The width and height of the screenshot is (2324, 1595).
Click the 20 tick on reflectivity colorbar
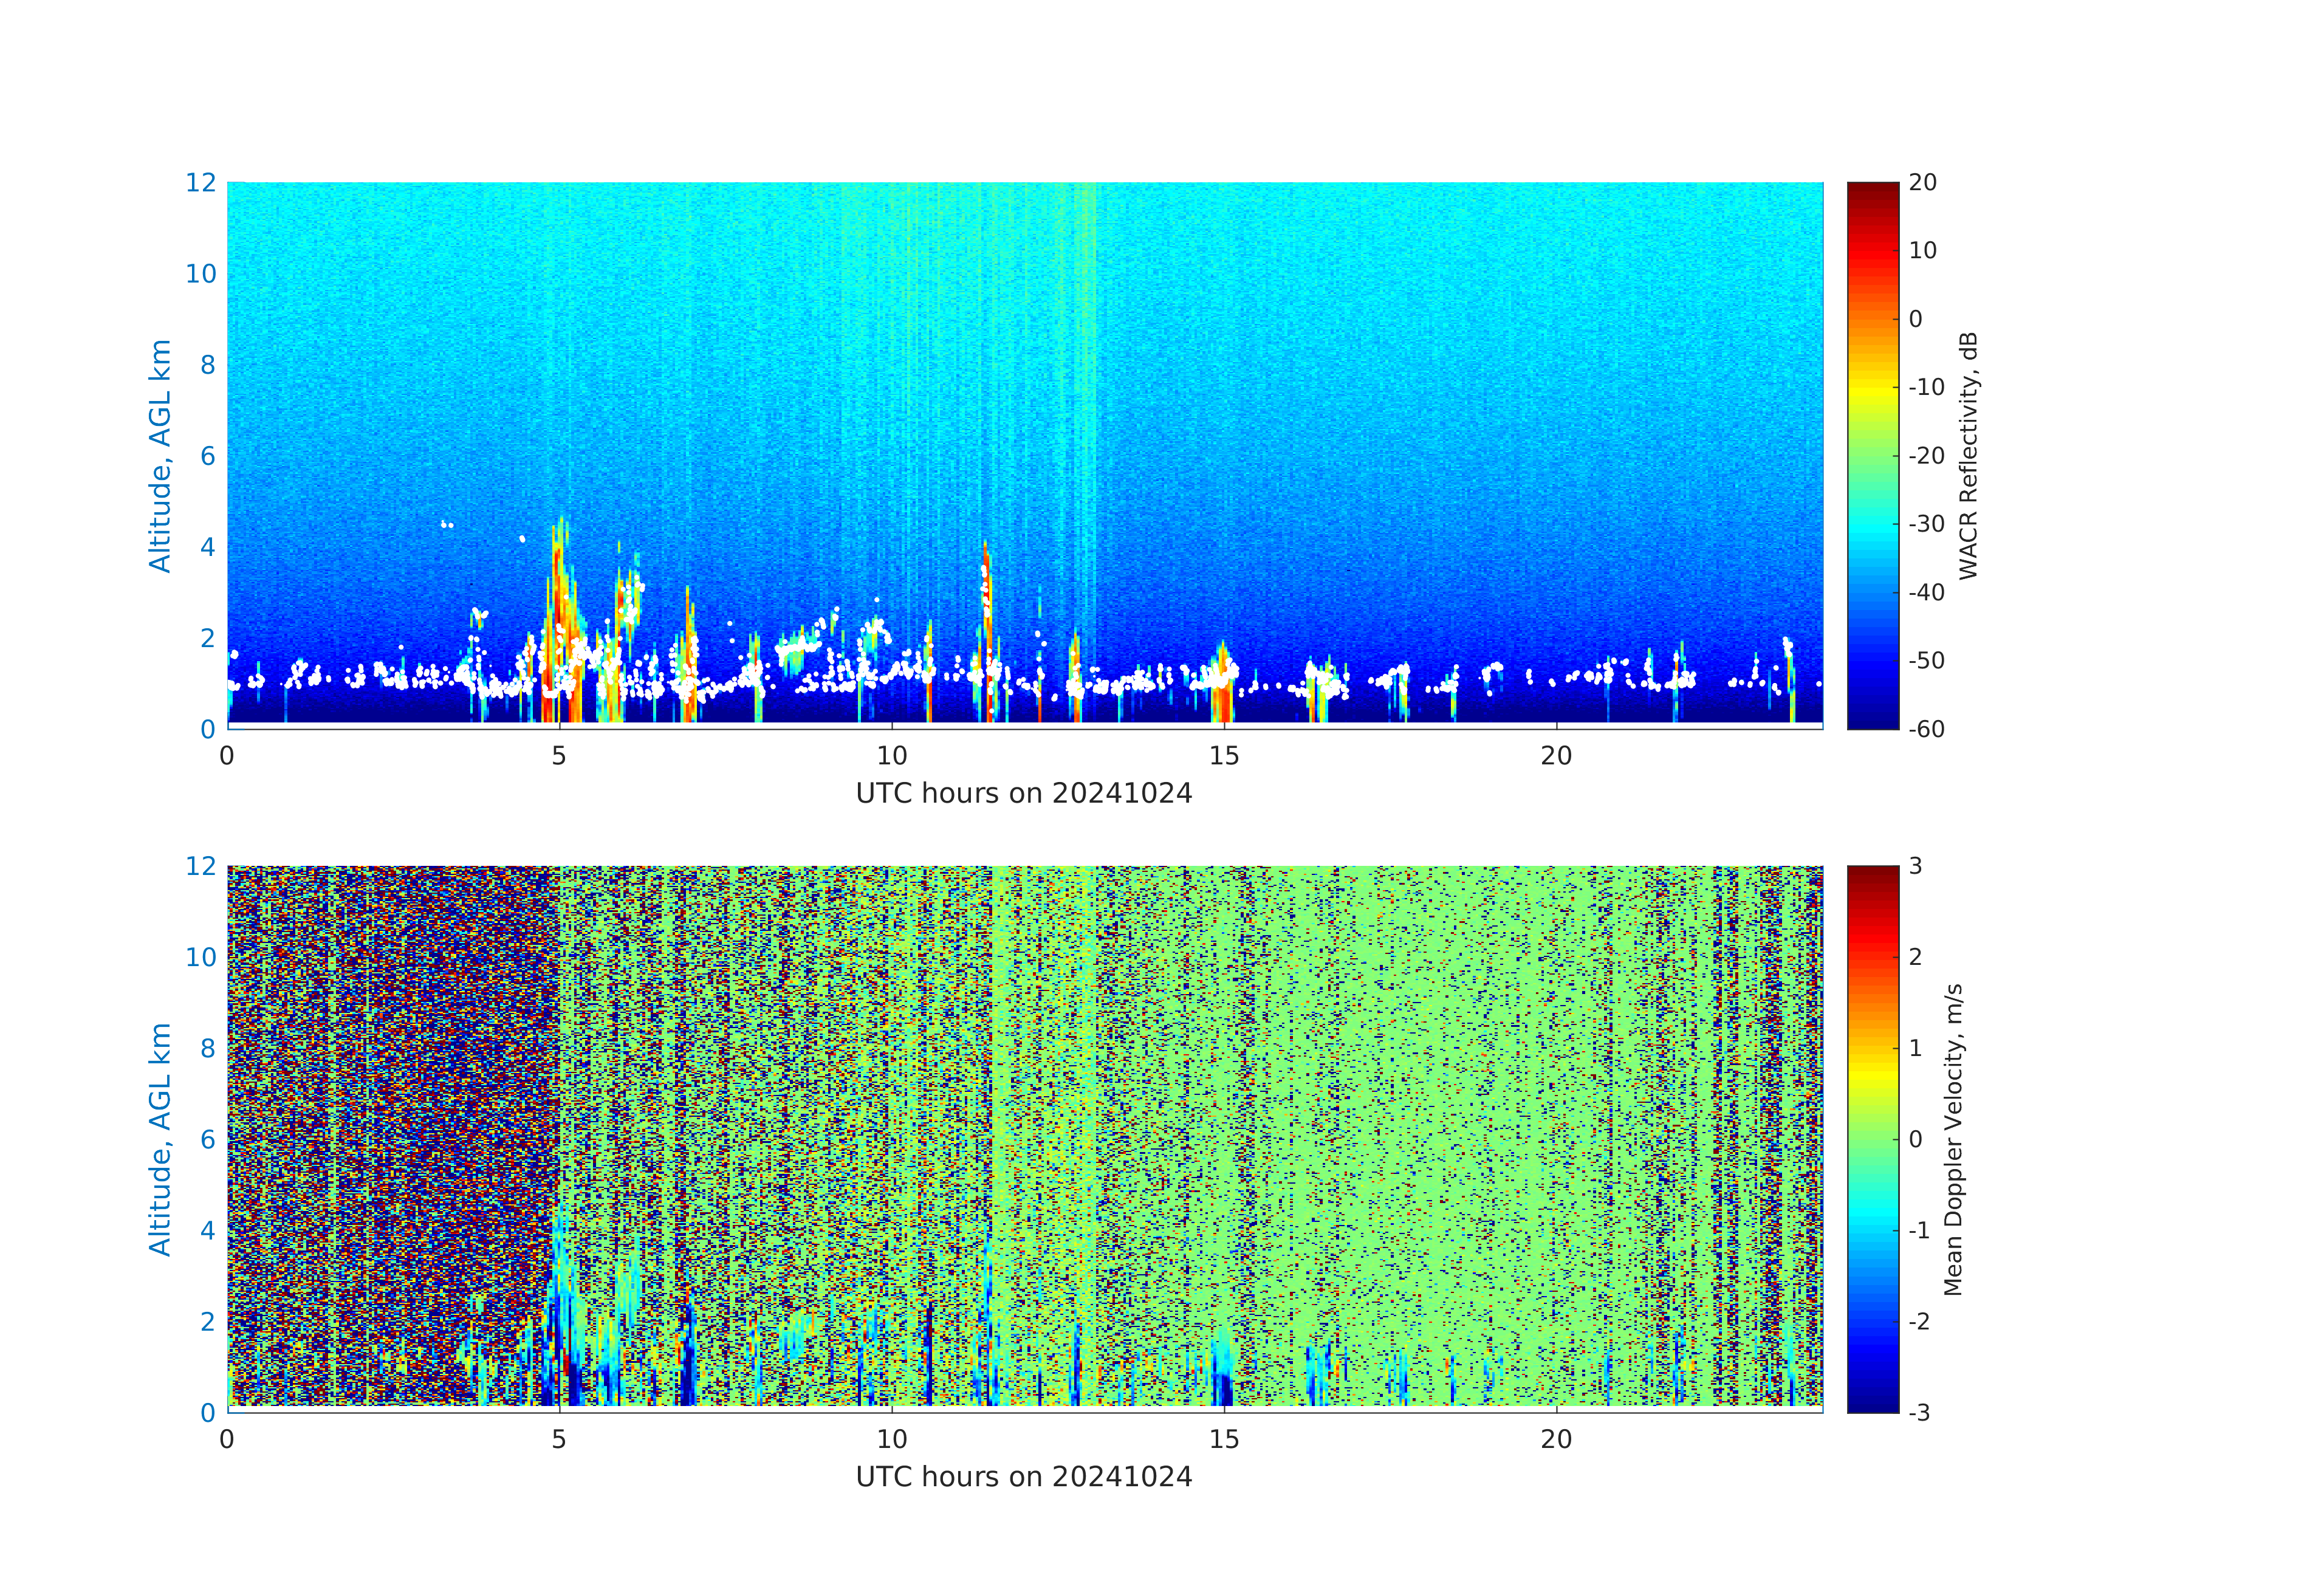[1922, 182]
